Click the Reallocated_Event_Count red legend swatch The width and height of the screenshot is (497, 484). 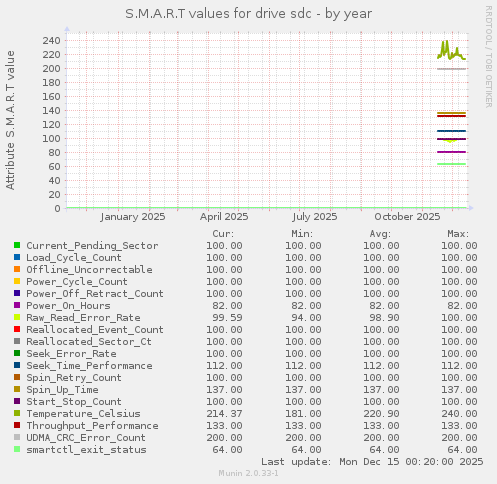click(x=17, y=329)
